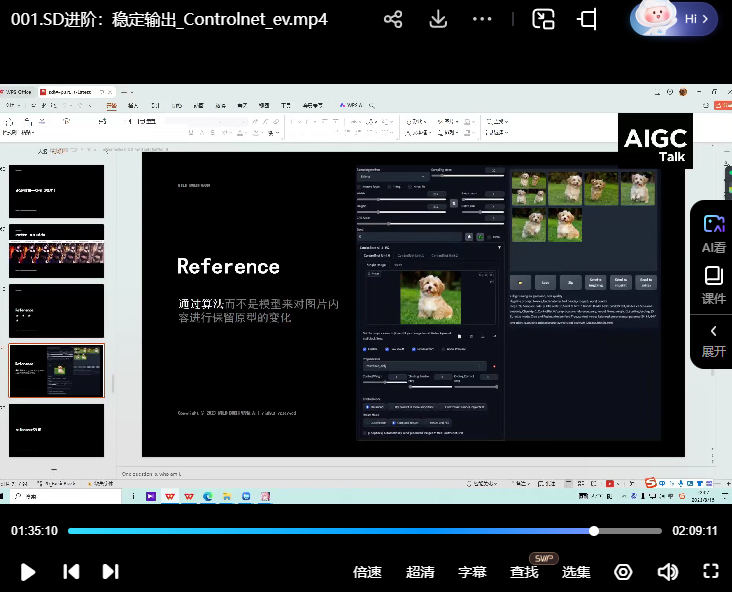
Task: Click the 查找 search button
Action: point(524,572)
